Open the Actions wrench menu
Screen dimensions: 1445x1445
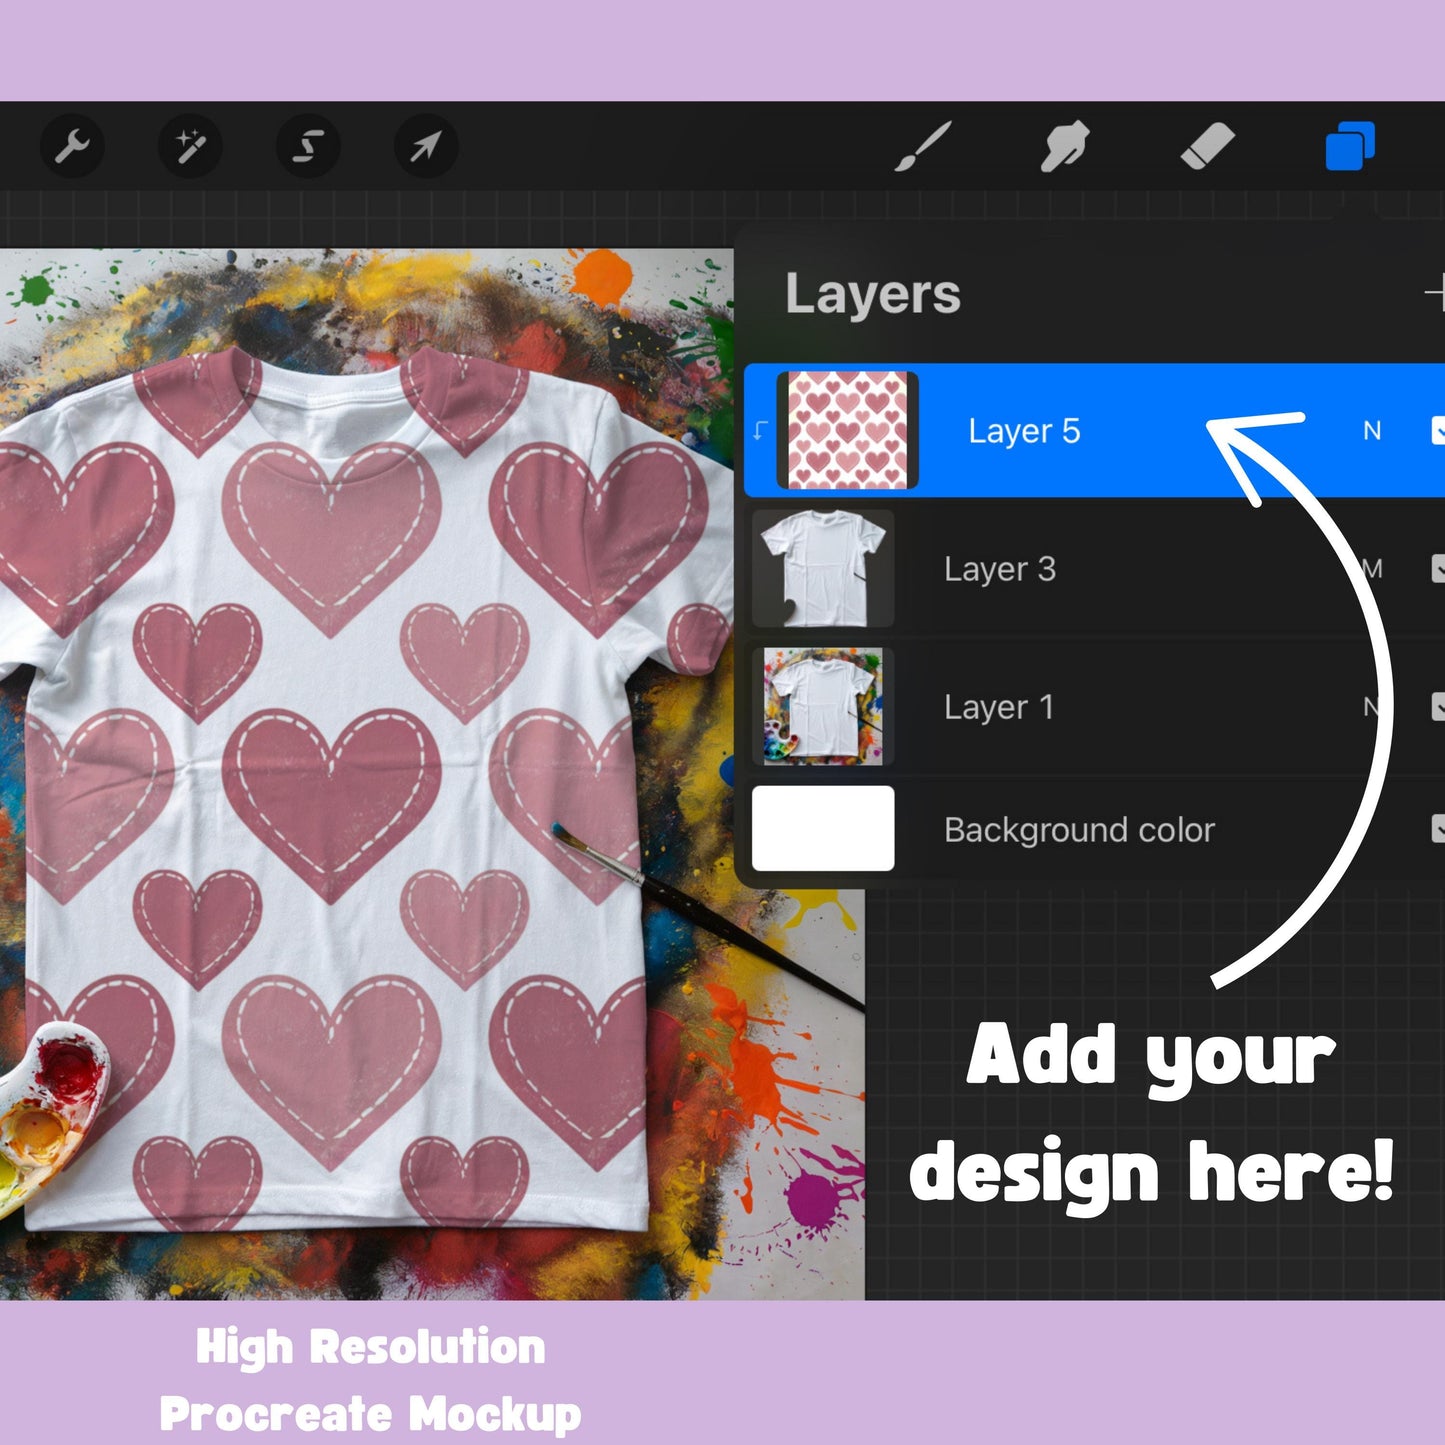pyautogui.click(x=71, y=146)
